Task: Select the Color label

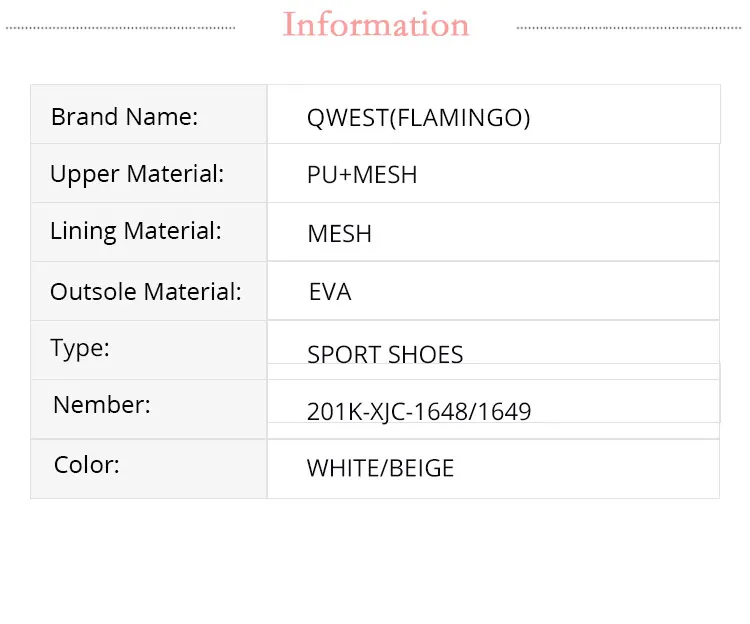Action: [87, 465]
